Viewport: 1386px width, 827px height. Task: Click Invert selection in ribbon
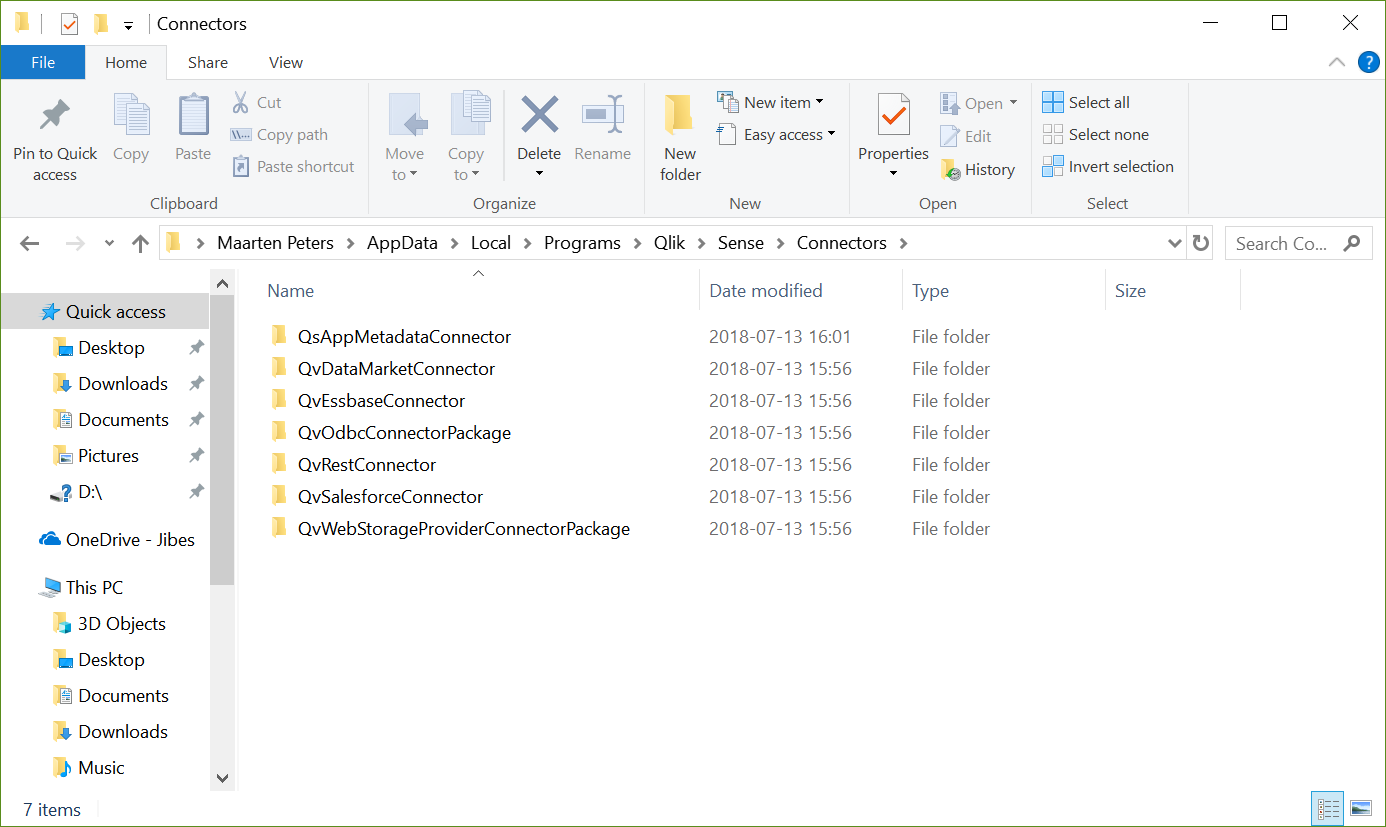1108,166
